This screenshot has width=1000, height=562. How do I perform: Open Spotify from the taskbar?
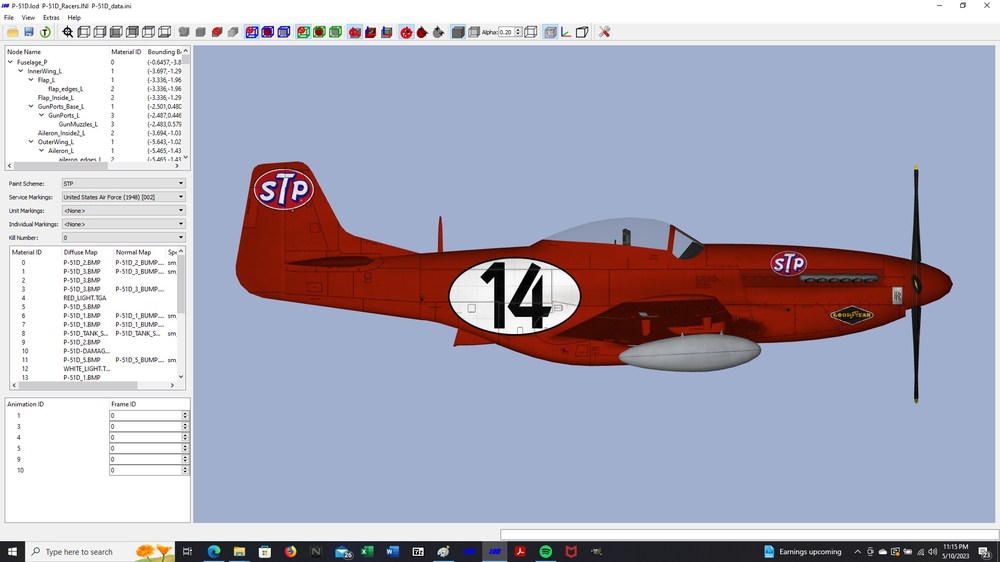click(x=545, y=552)
